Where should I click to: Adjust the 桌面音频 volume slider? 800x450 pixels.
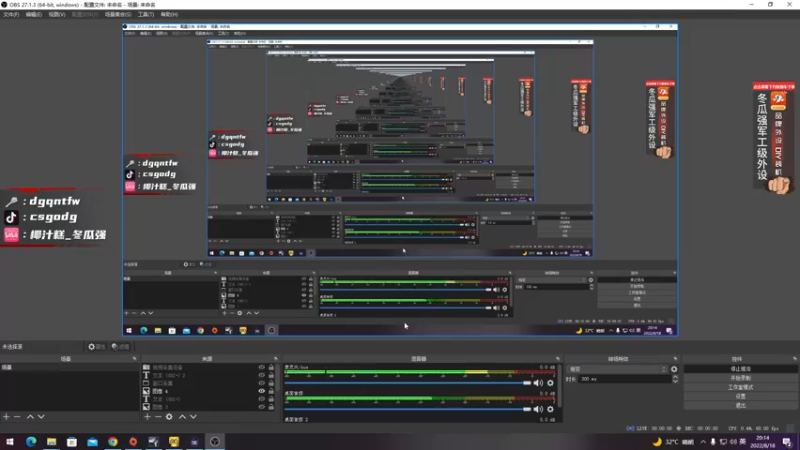click(408, 409)
